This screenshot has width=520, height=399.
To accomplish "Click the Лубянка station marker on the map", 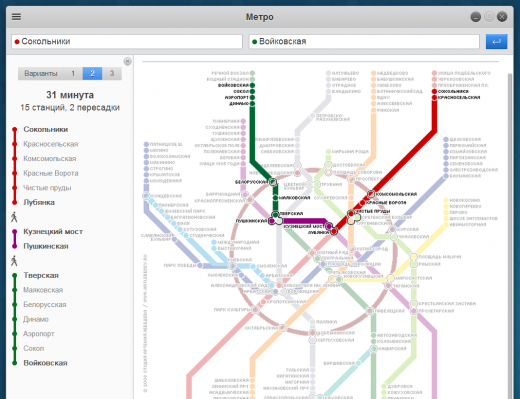I will [x=334, y=231].
